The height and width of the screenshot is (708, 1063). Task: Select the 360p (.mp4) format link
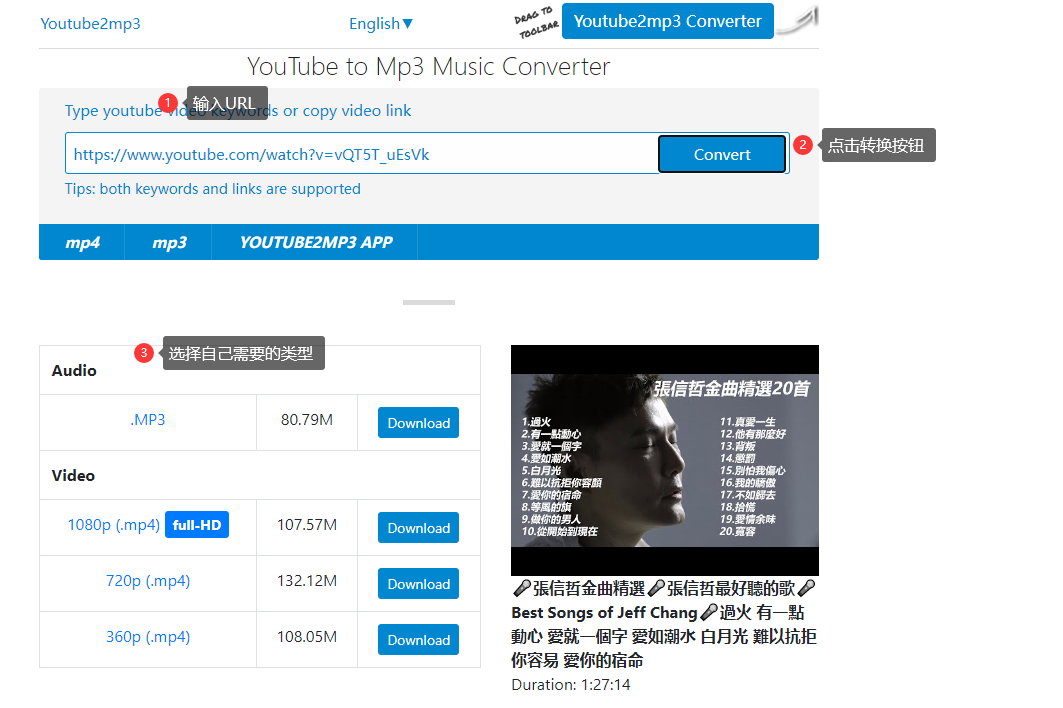click(x=148, y=637)
